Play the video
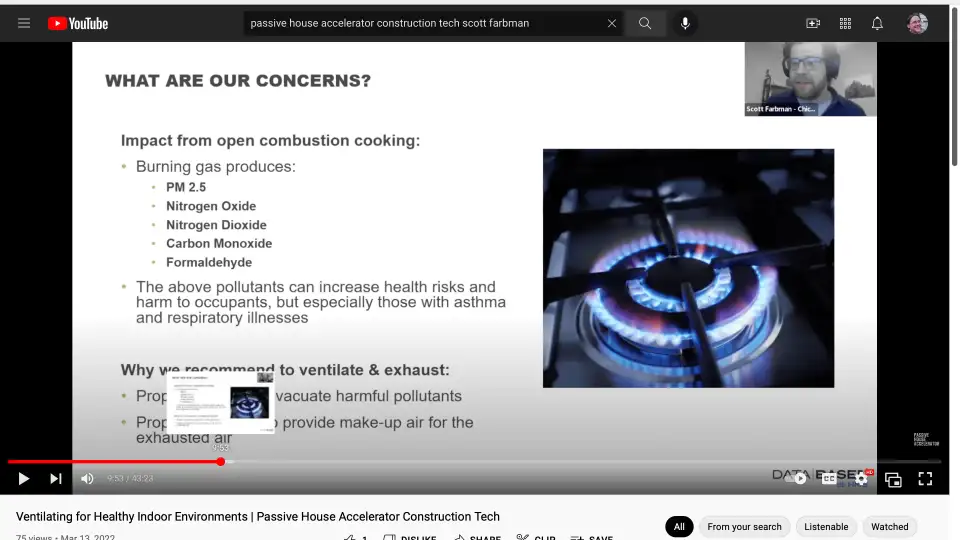This screenshot has width=960, height=540. [24, 479]
